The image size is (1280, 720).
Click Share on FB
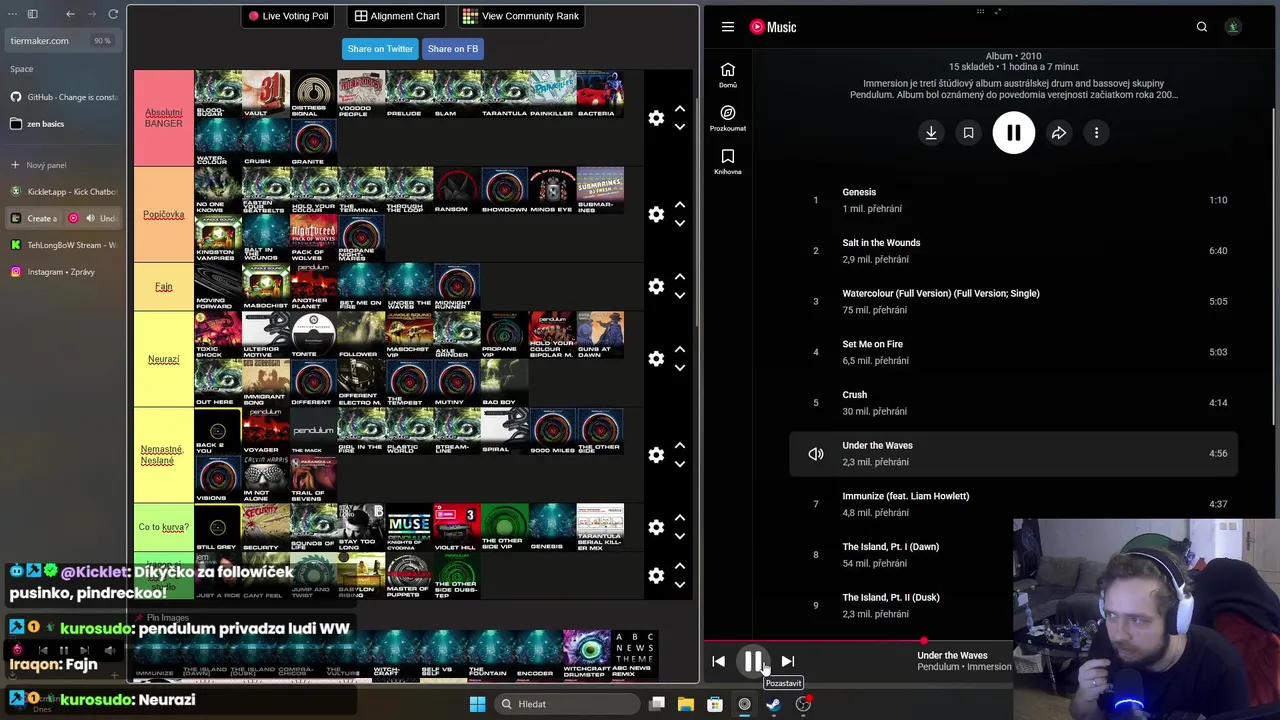(x=453, y=49)
